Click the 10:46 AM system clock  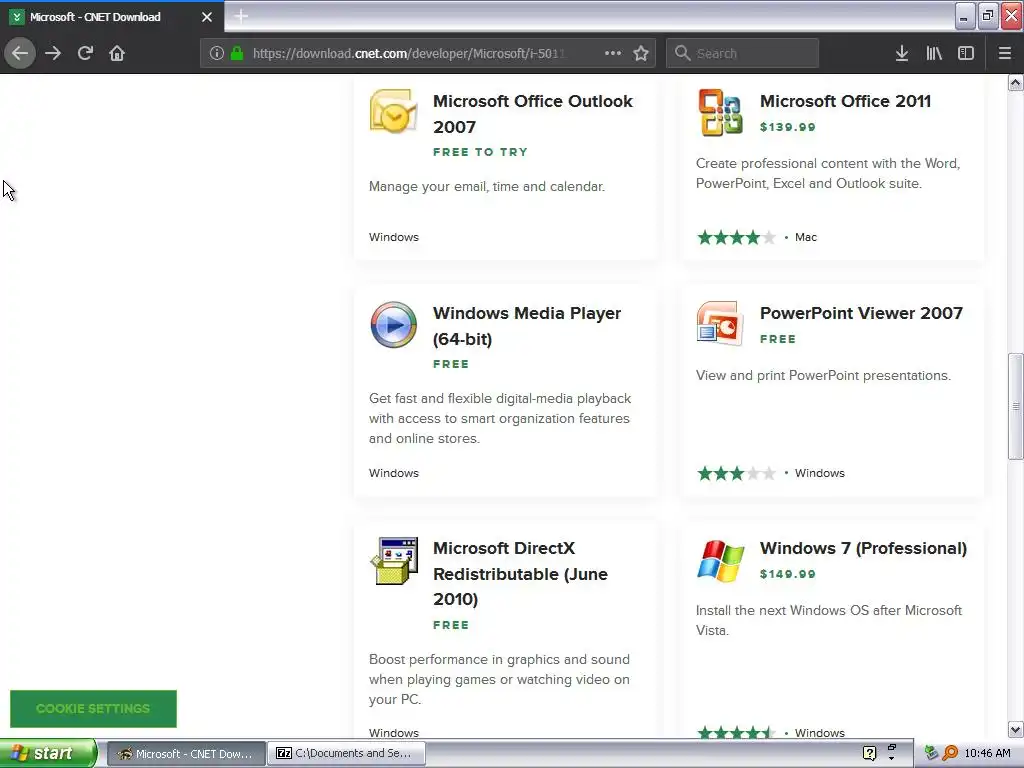point(987,754)
